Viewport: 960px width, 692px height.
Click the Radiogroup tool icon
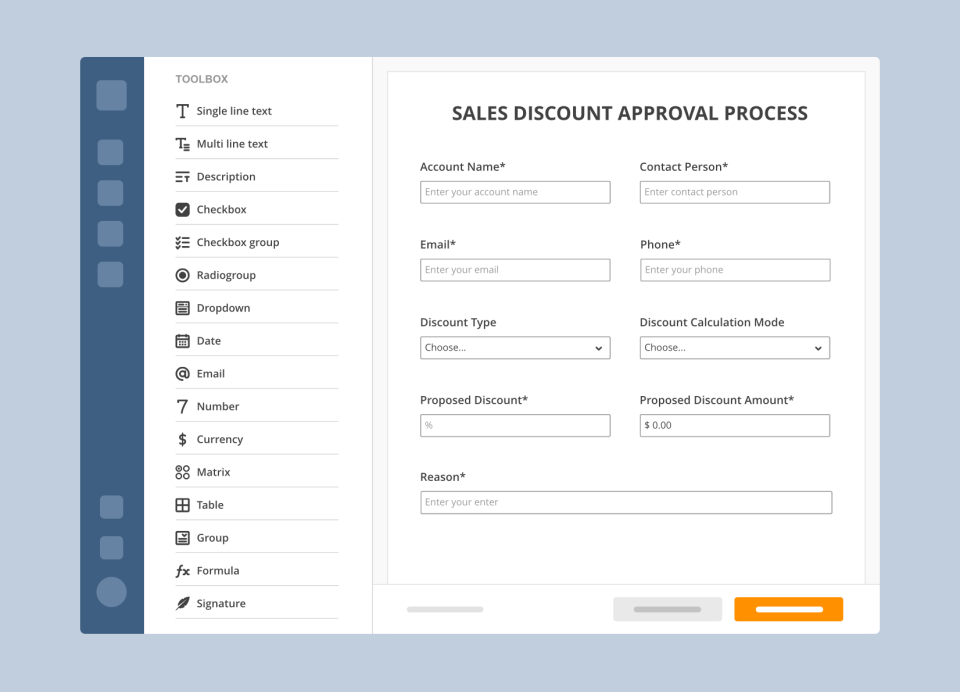point(182,275)
